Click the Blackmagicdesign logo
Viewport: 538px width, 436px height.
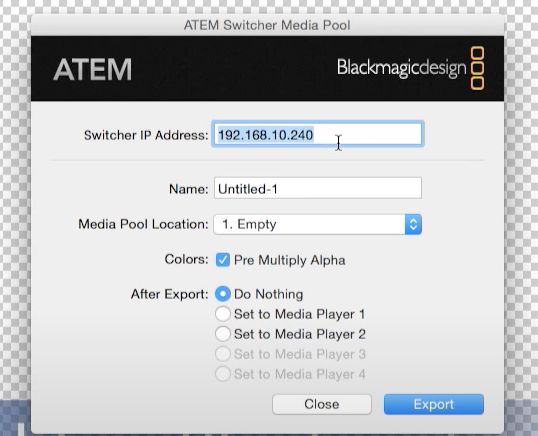coord(411,68)
